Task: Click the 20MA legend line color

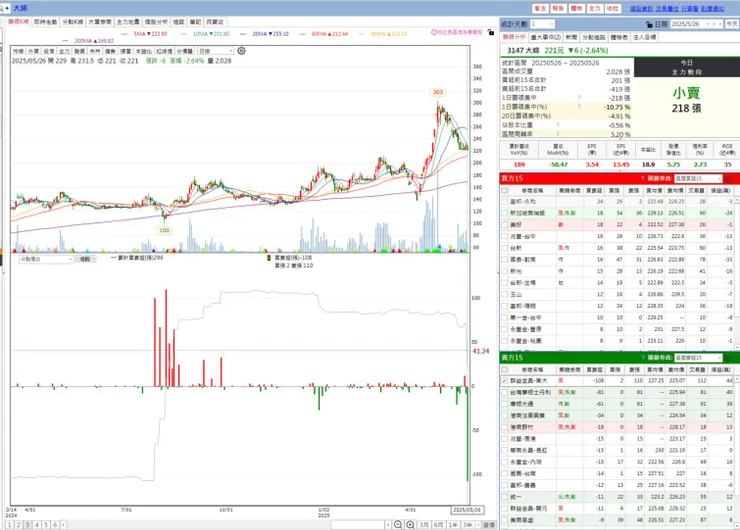Action: click(x=243, y=34)
